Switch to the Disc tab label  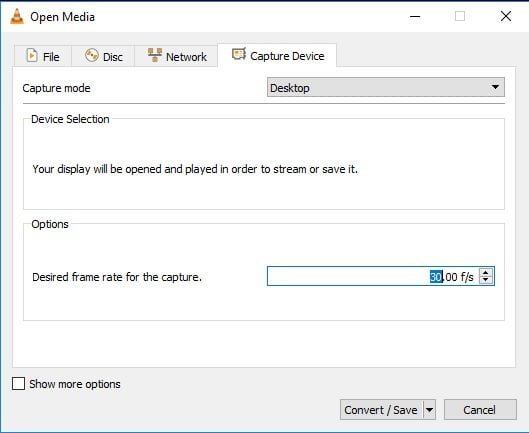coord(113,57)
